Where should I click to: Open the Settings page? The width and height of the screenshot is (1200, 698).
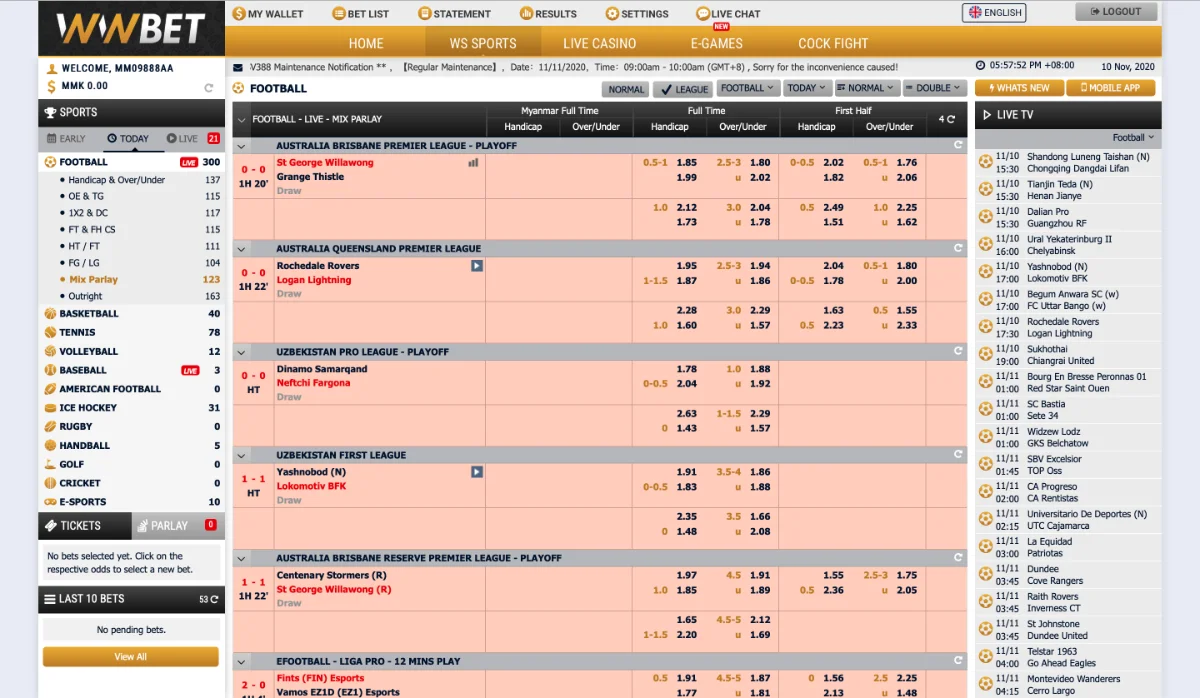(637, 14)
